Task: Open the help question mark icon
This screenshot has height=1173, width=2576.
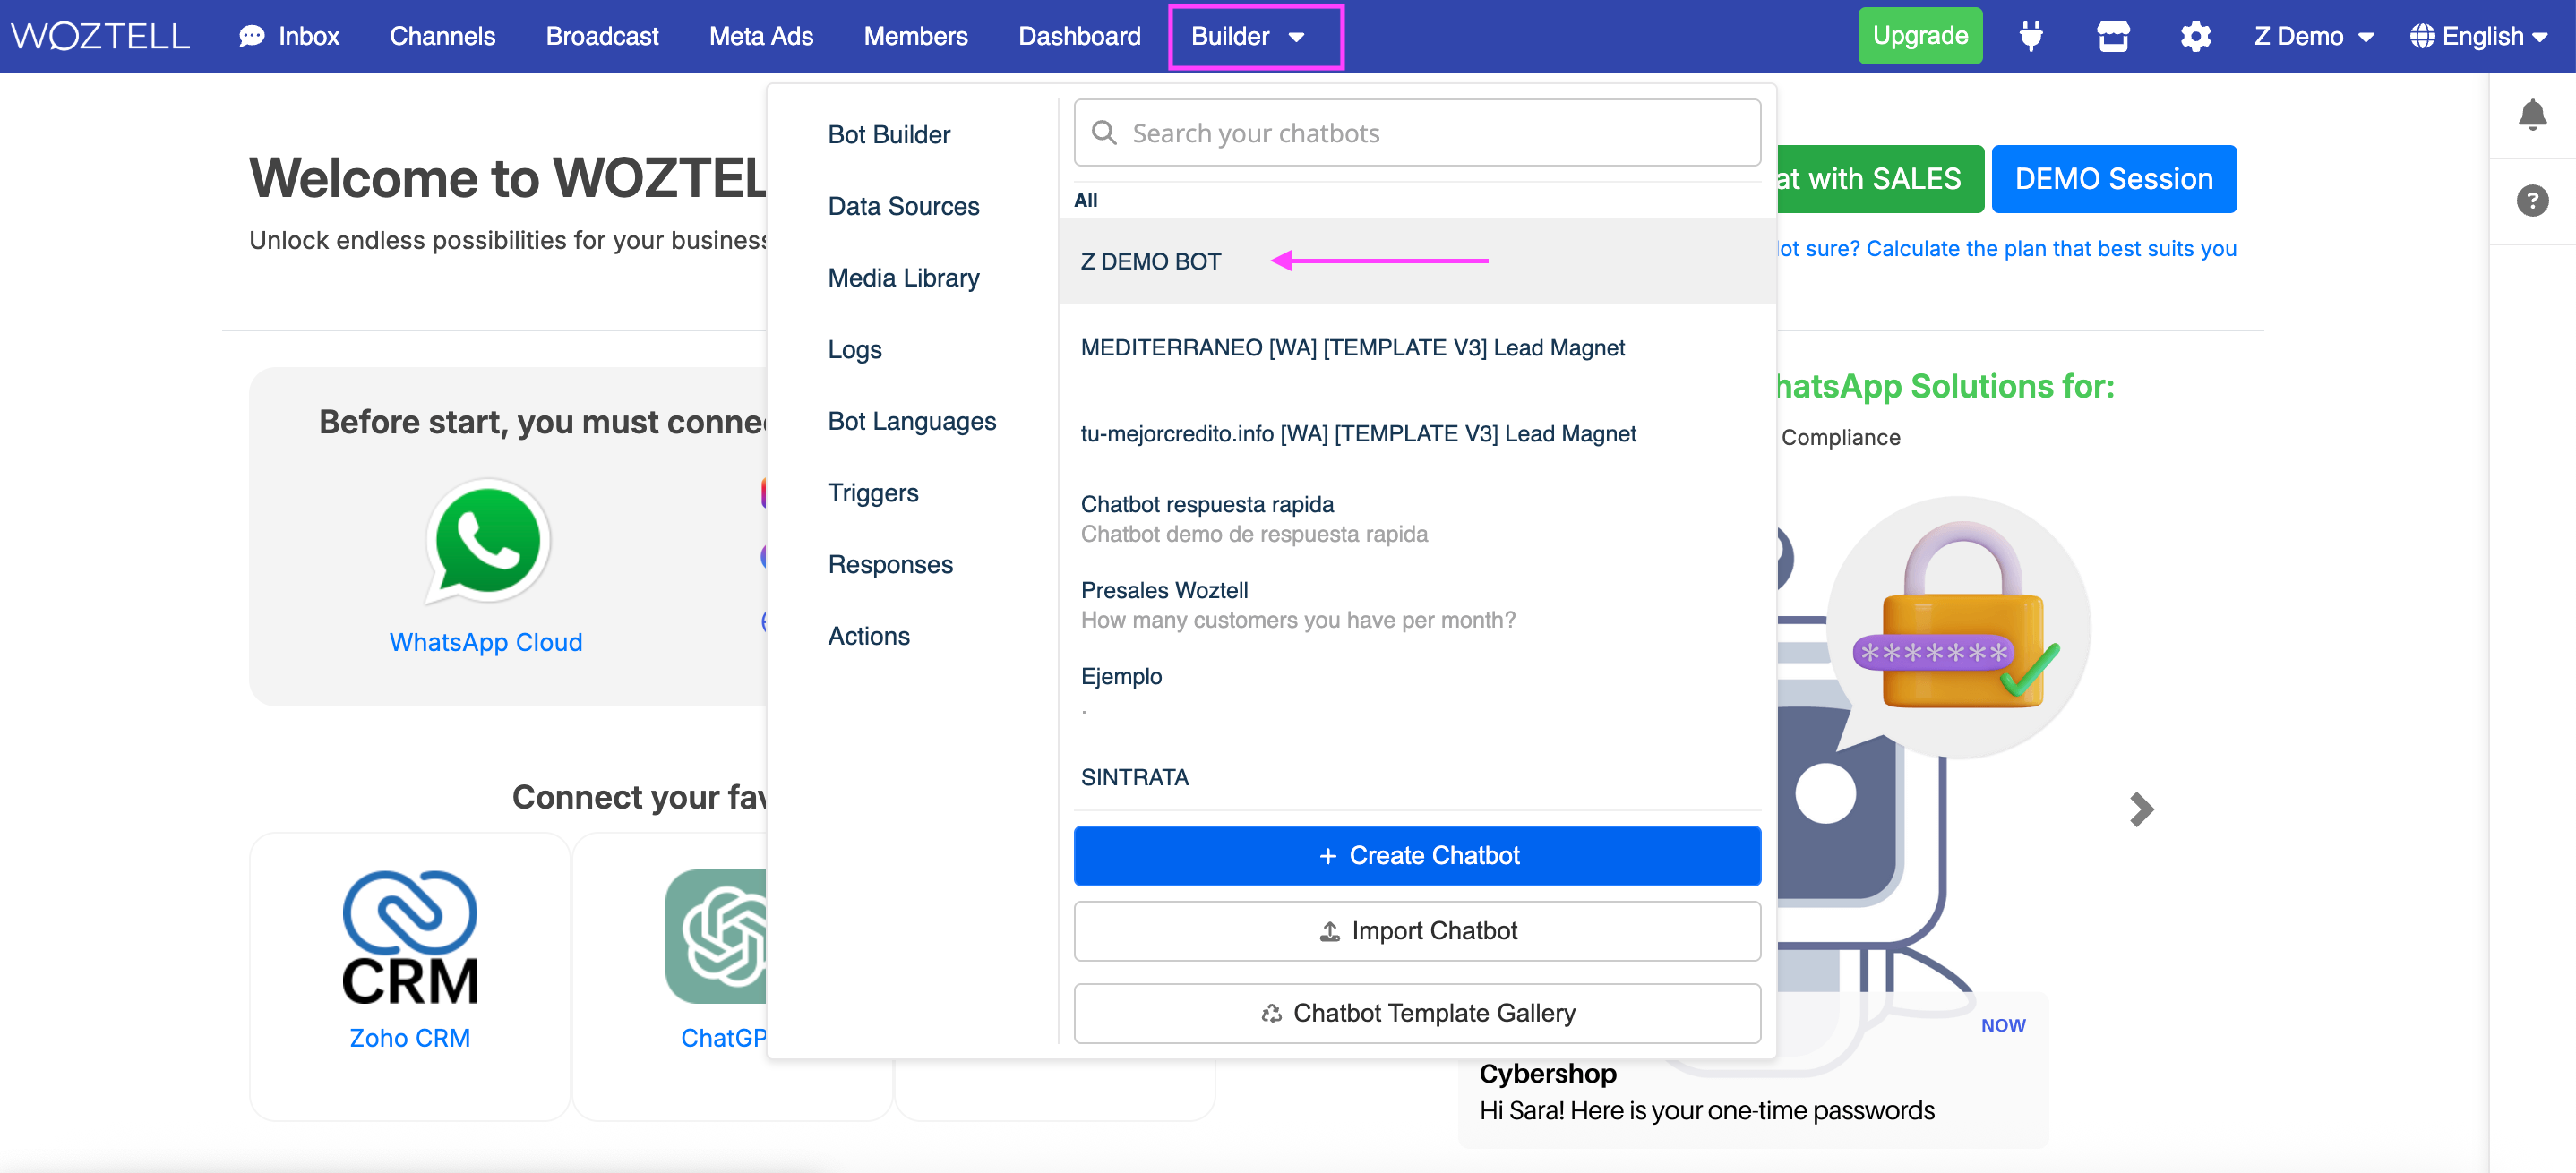Action: [2532, 201]
